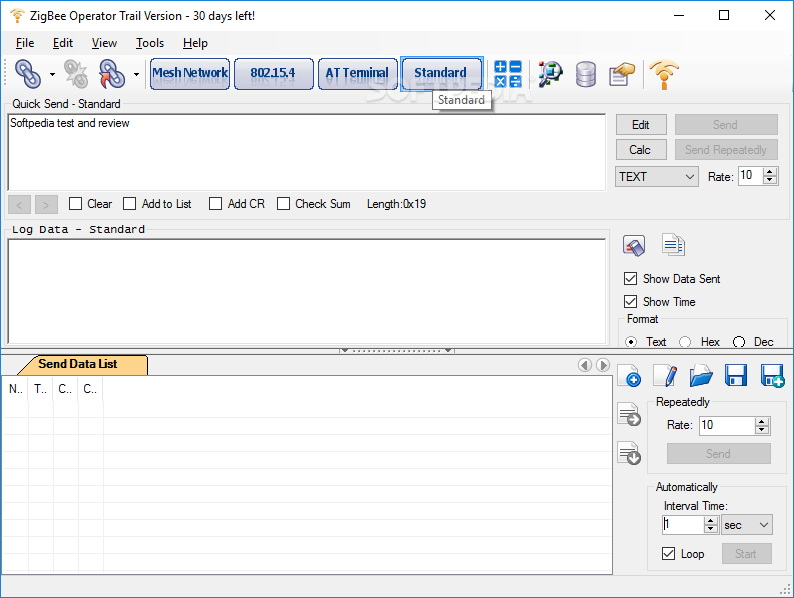This screenshot has width=794, height=598.
Task: Click the previous history arrow button
Action: (20, 205)
